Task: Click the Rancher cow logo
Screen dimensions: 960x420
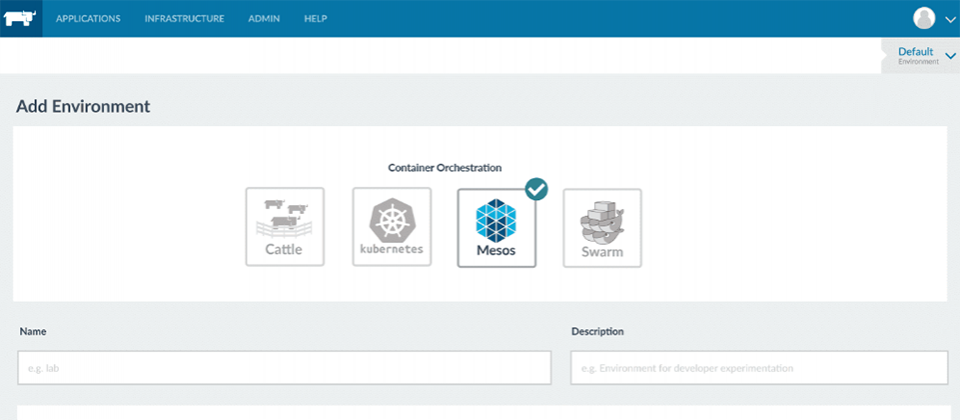Action: point(21,18)
